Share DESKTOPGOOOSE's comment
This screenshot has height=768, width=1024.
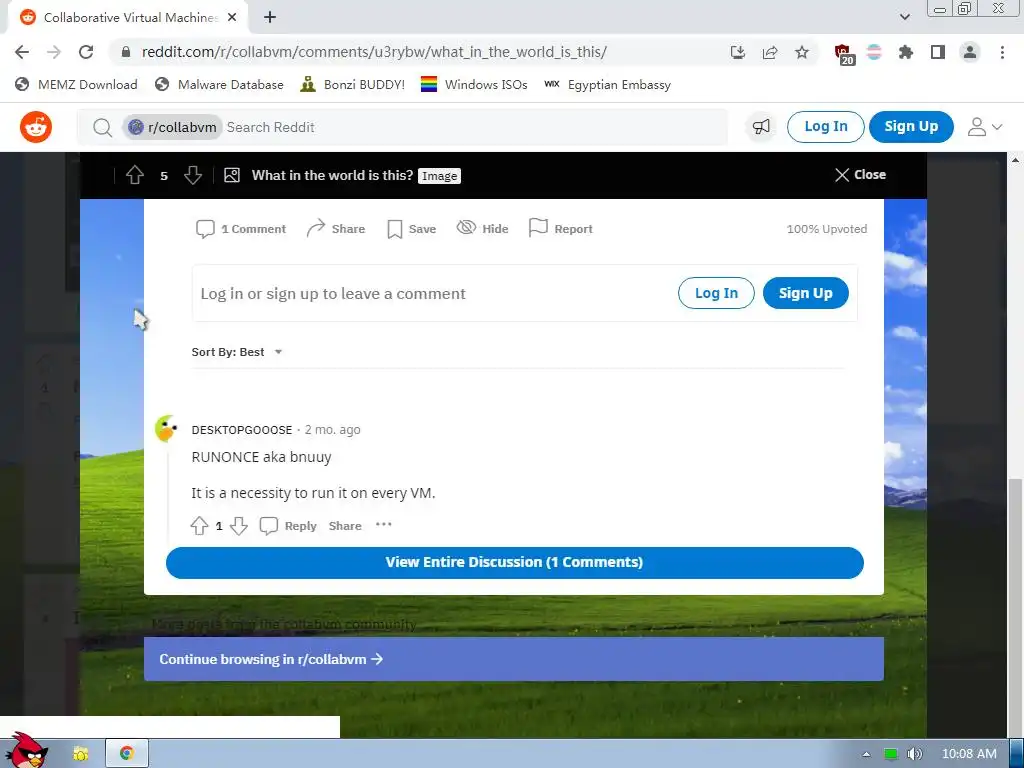345,526
